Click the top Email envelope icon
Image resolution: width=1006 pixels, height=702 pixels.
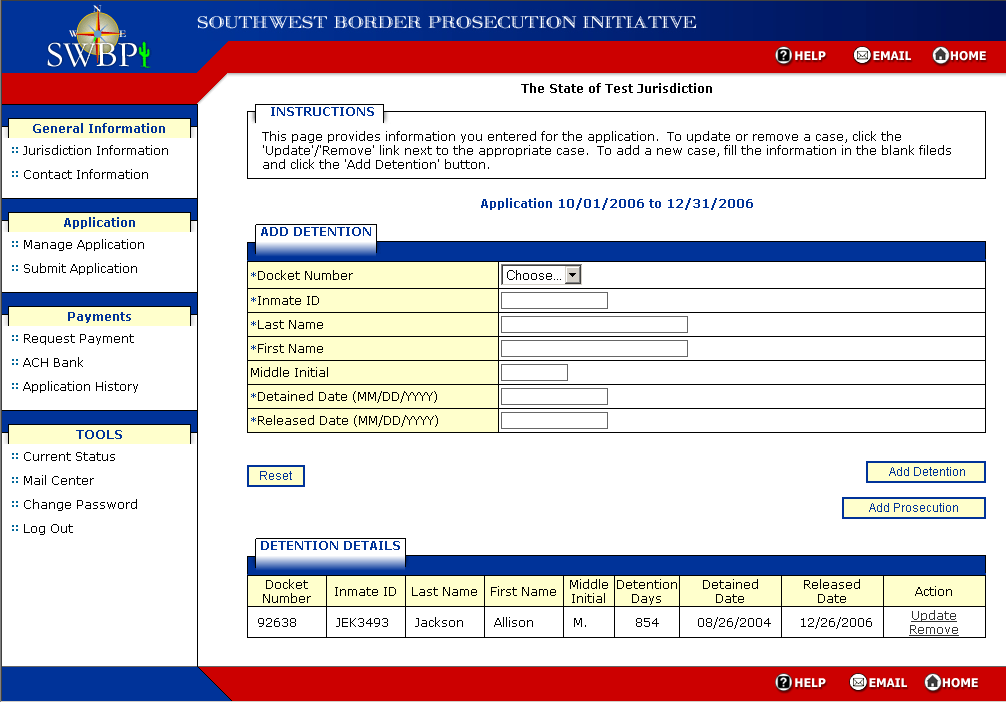(x=861, y=56)
